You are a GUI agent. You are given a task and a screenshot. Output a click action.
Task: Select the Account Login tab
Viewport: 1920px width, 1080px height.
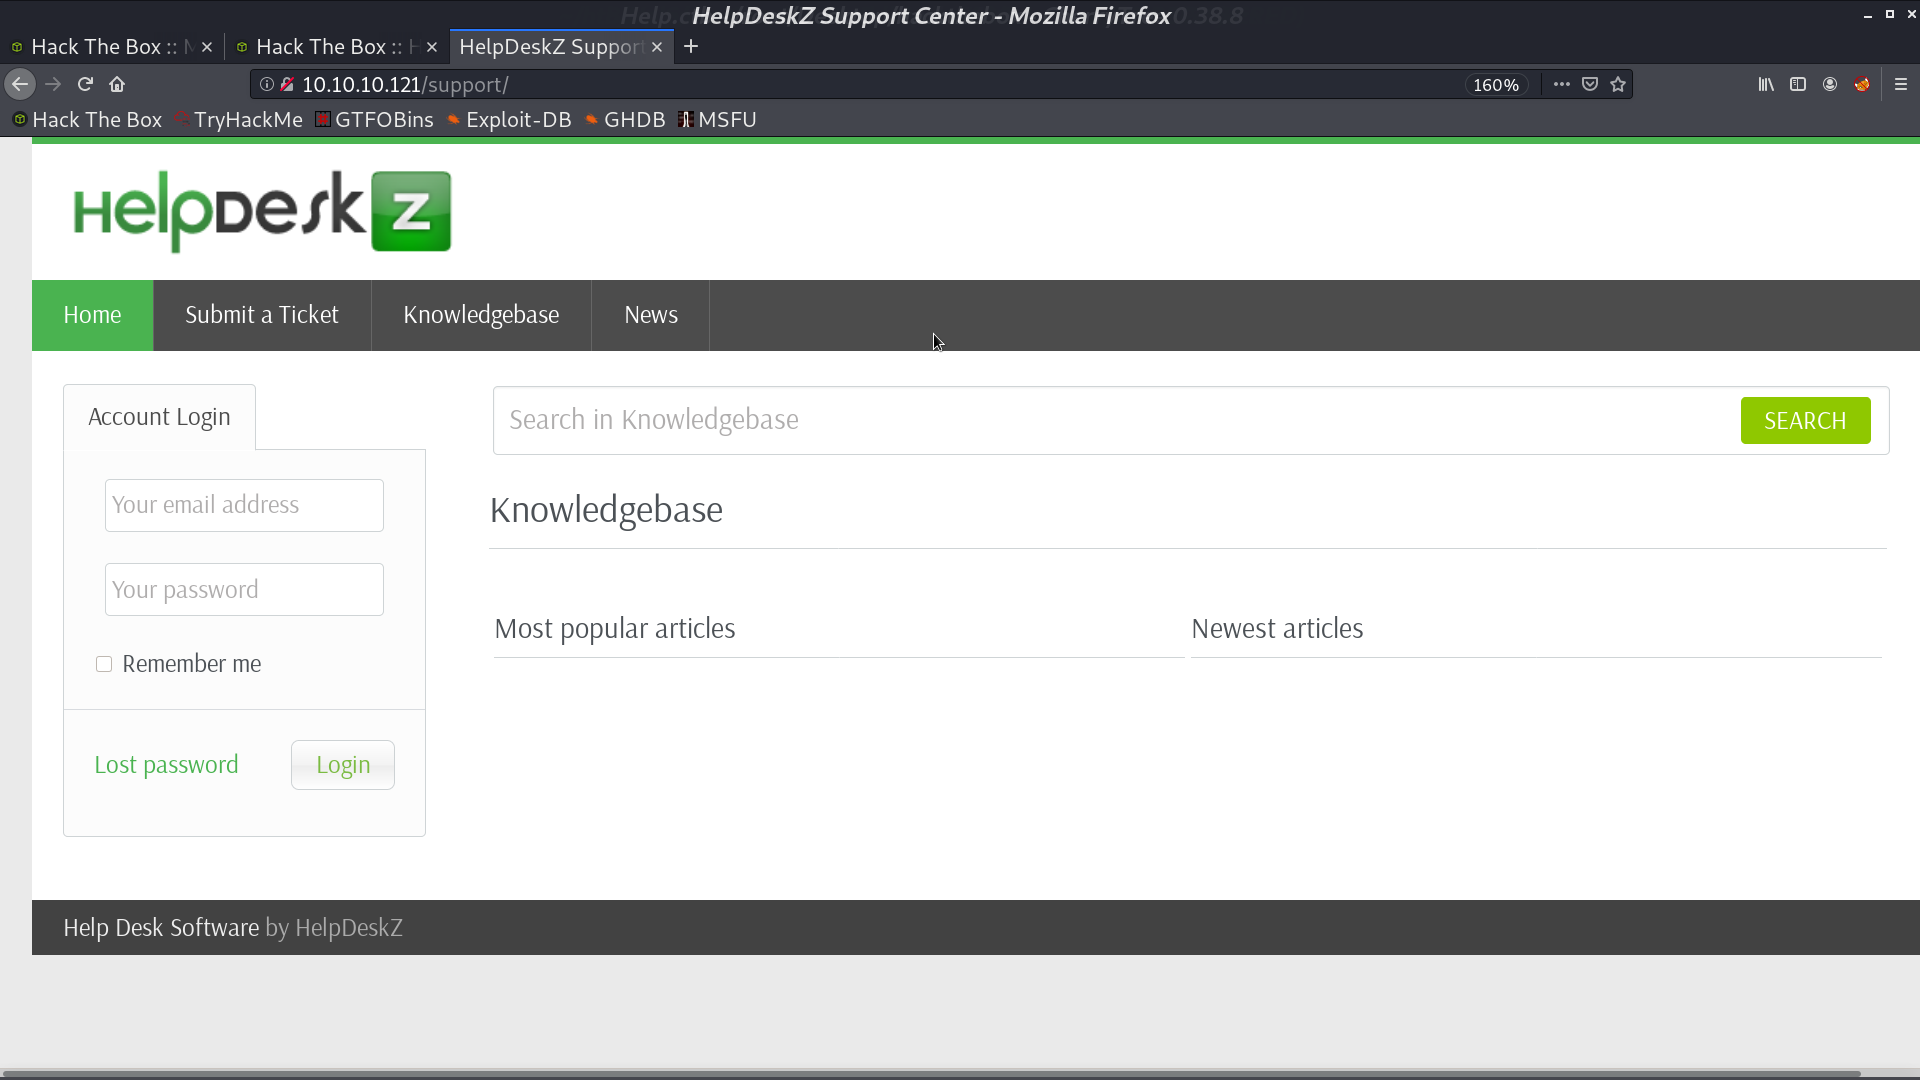pos(159,417)
